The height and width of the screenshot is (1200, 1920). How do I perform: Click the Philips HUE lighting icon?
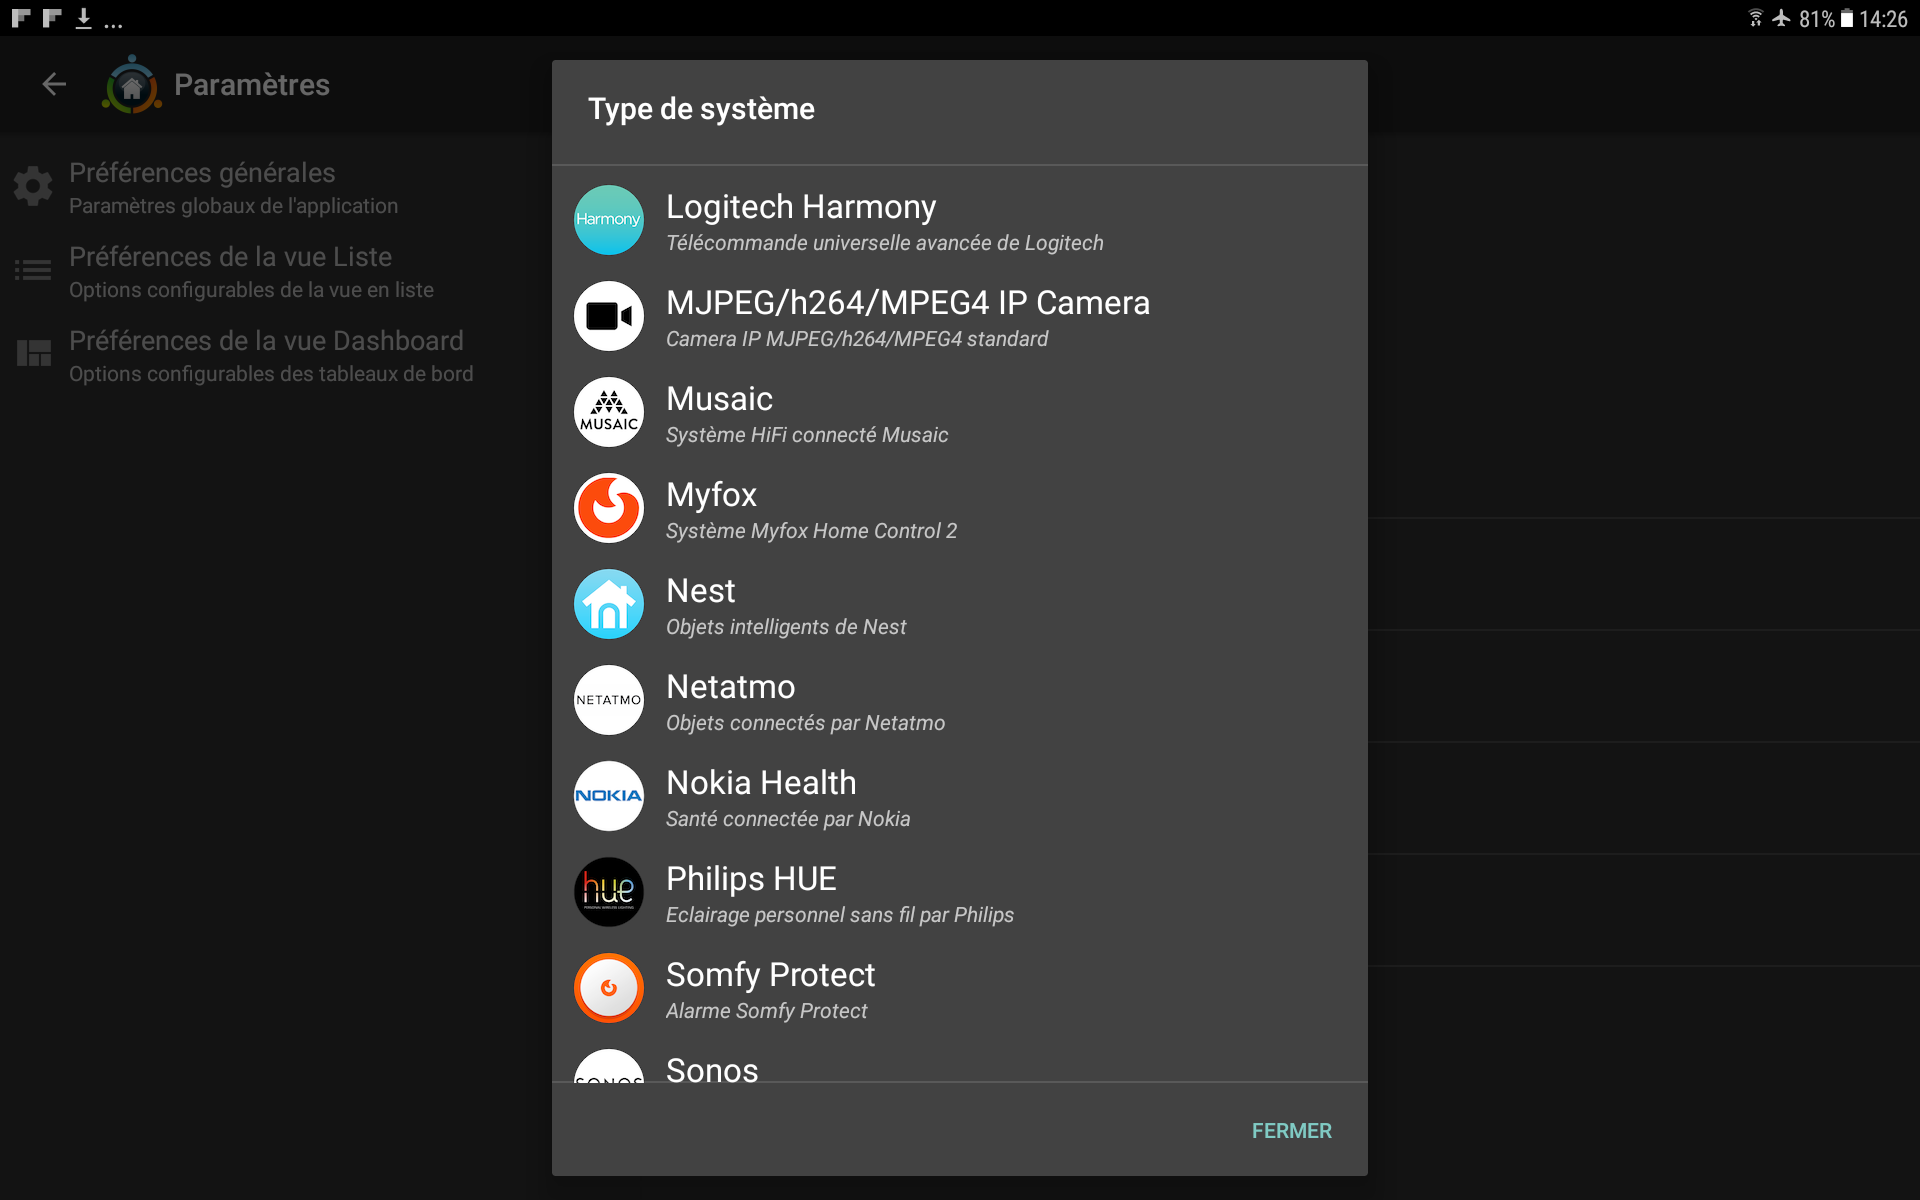[x=608, y=891]
